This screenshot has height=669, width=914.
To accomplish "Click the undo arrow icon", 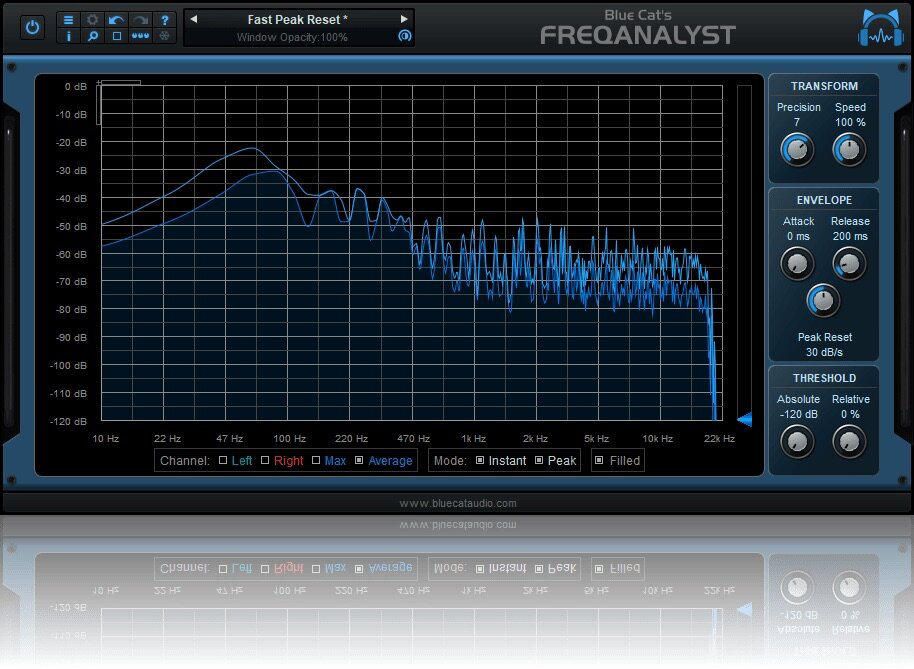I will click(x=116, y=20).
